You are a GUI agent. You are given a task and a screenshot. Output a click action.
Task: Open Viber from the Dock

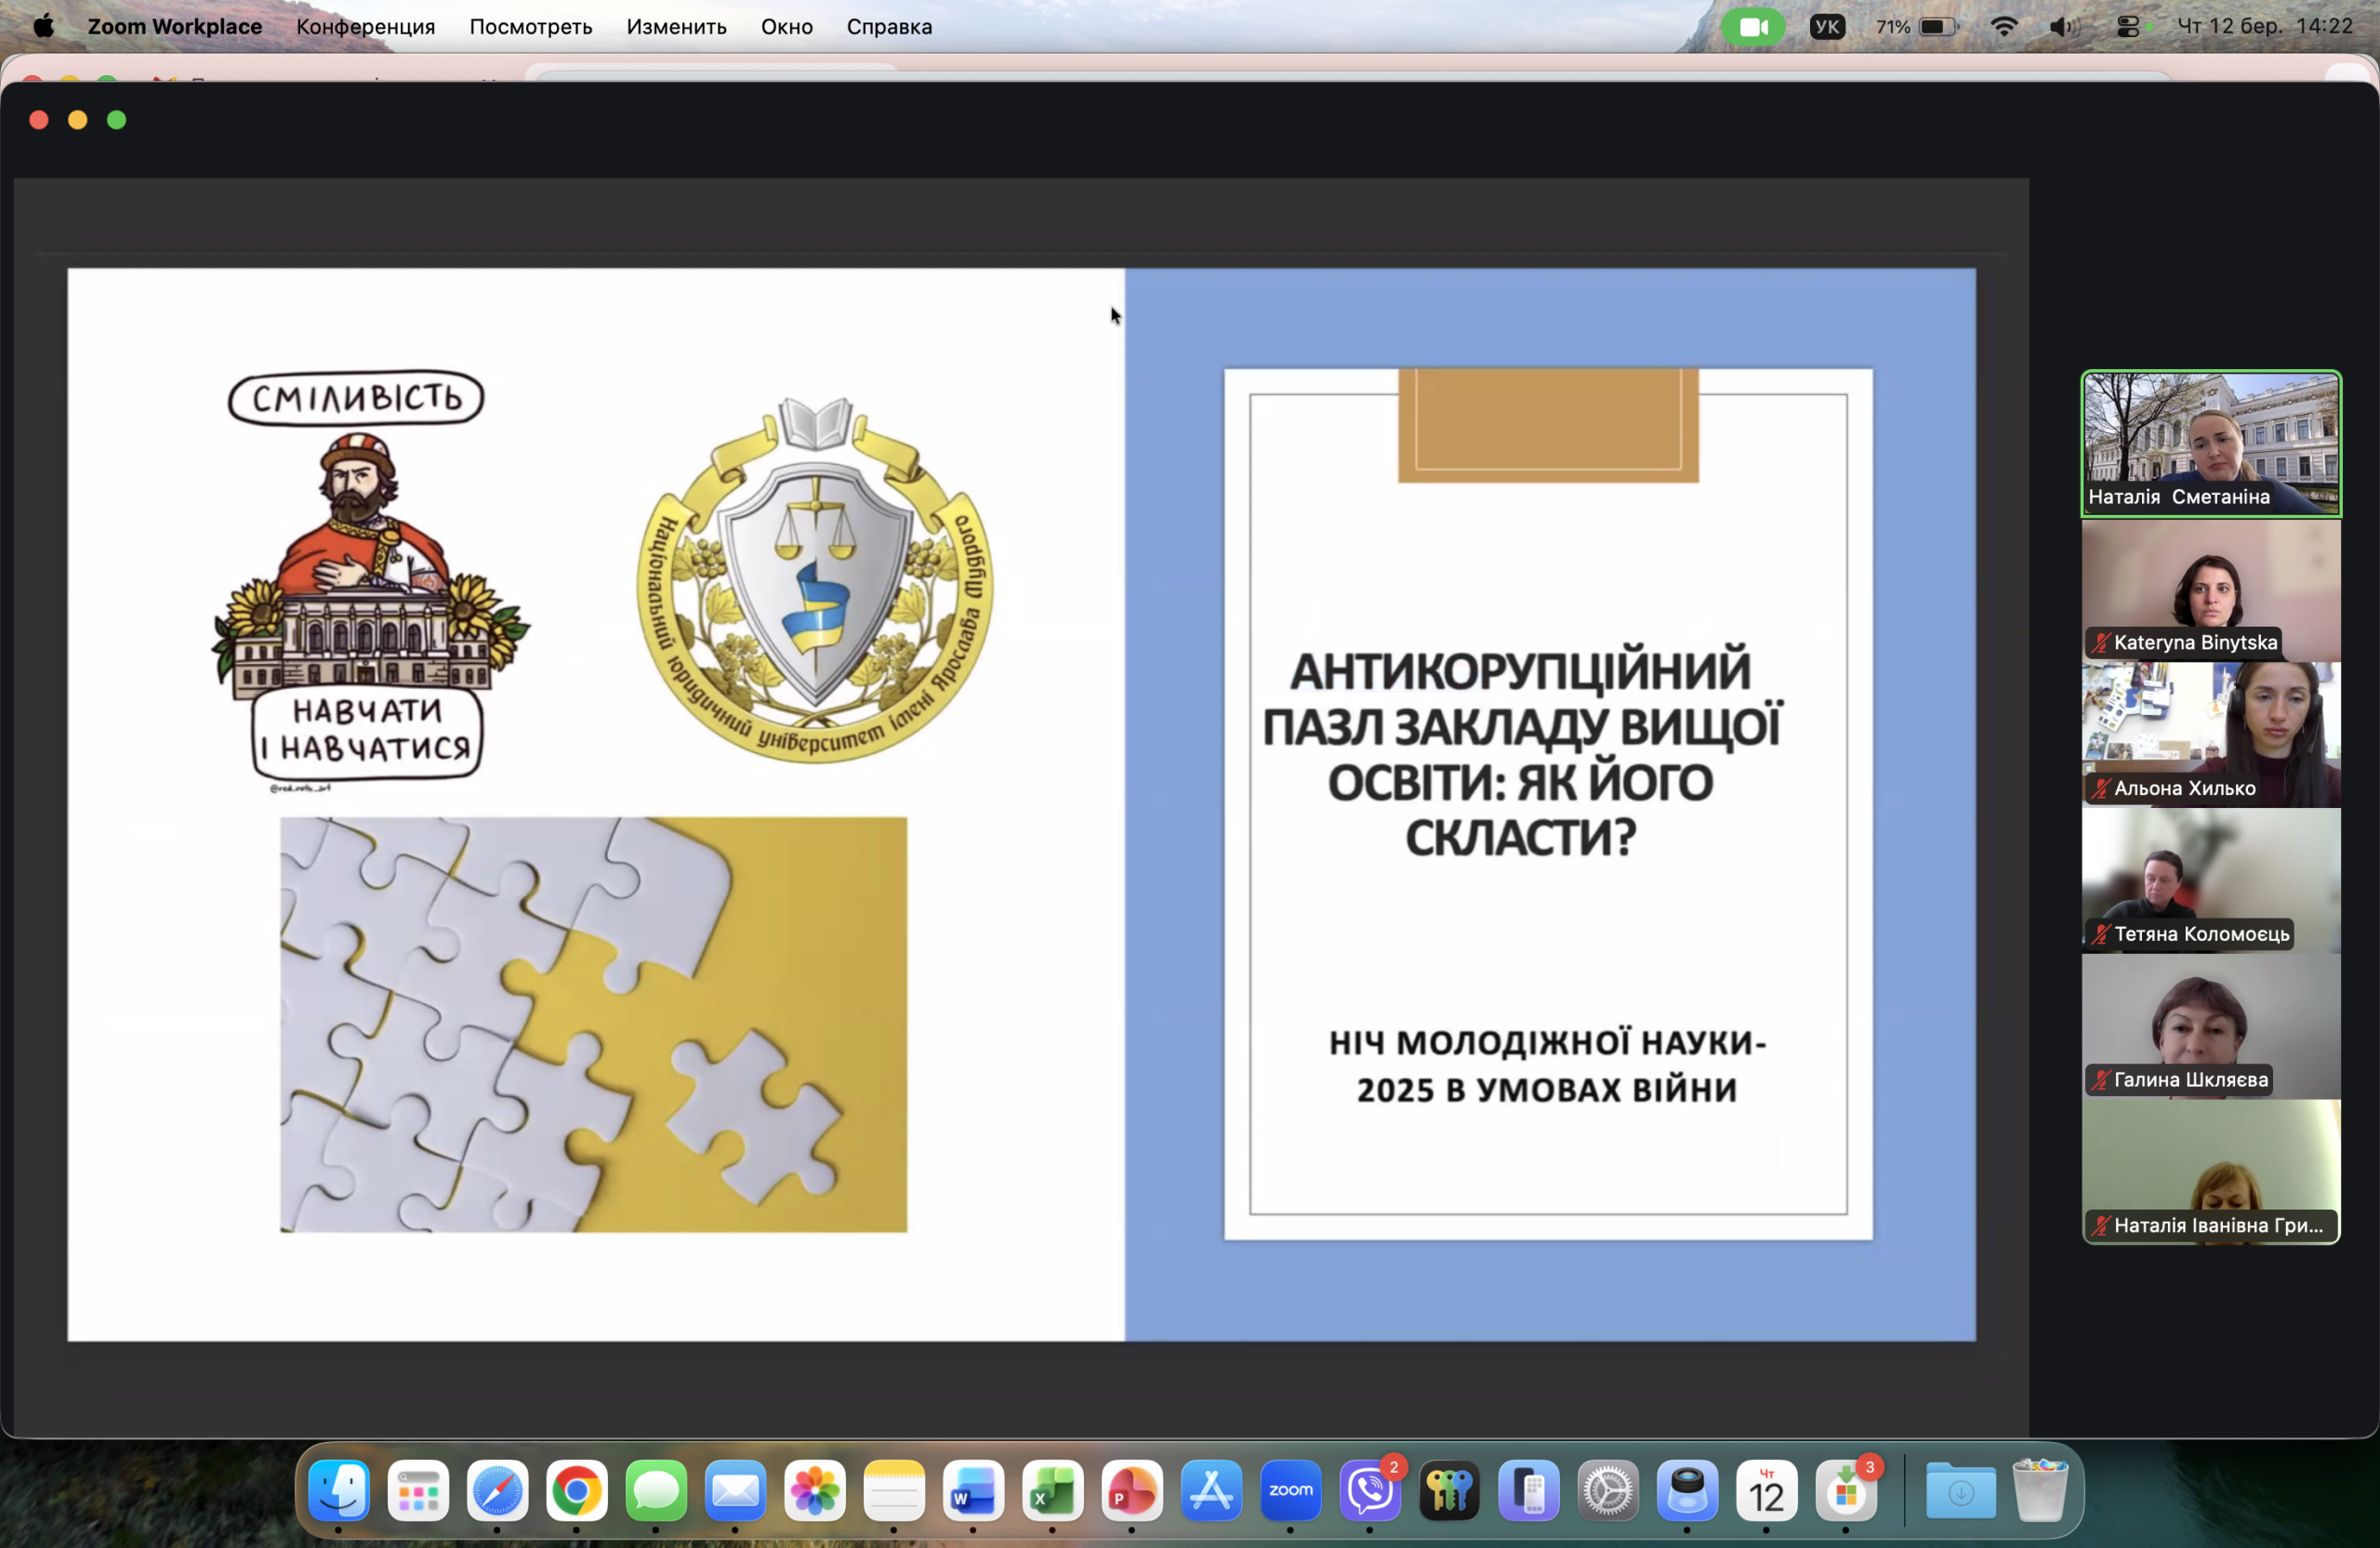coord(1370,1490)
